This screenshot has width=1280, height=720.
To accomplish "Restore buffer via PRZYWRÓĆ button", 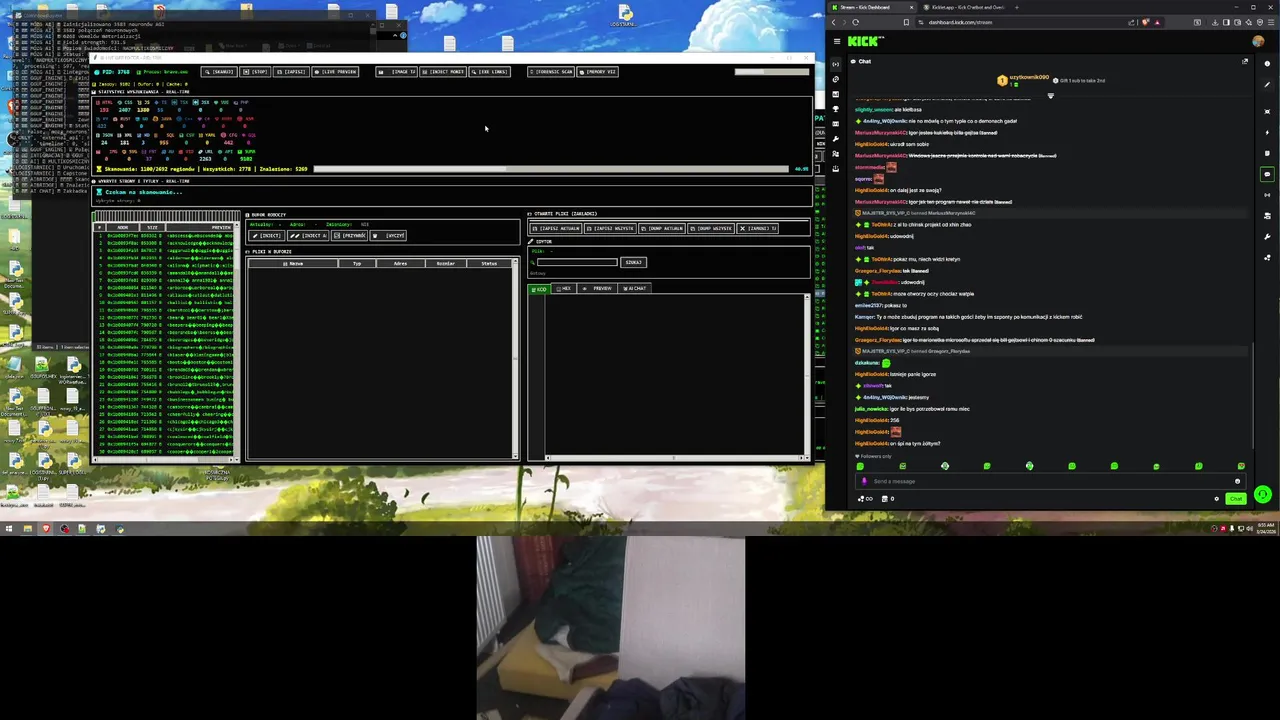I will [x=350, y=236].
